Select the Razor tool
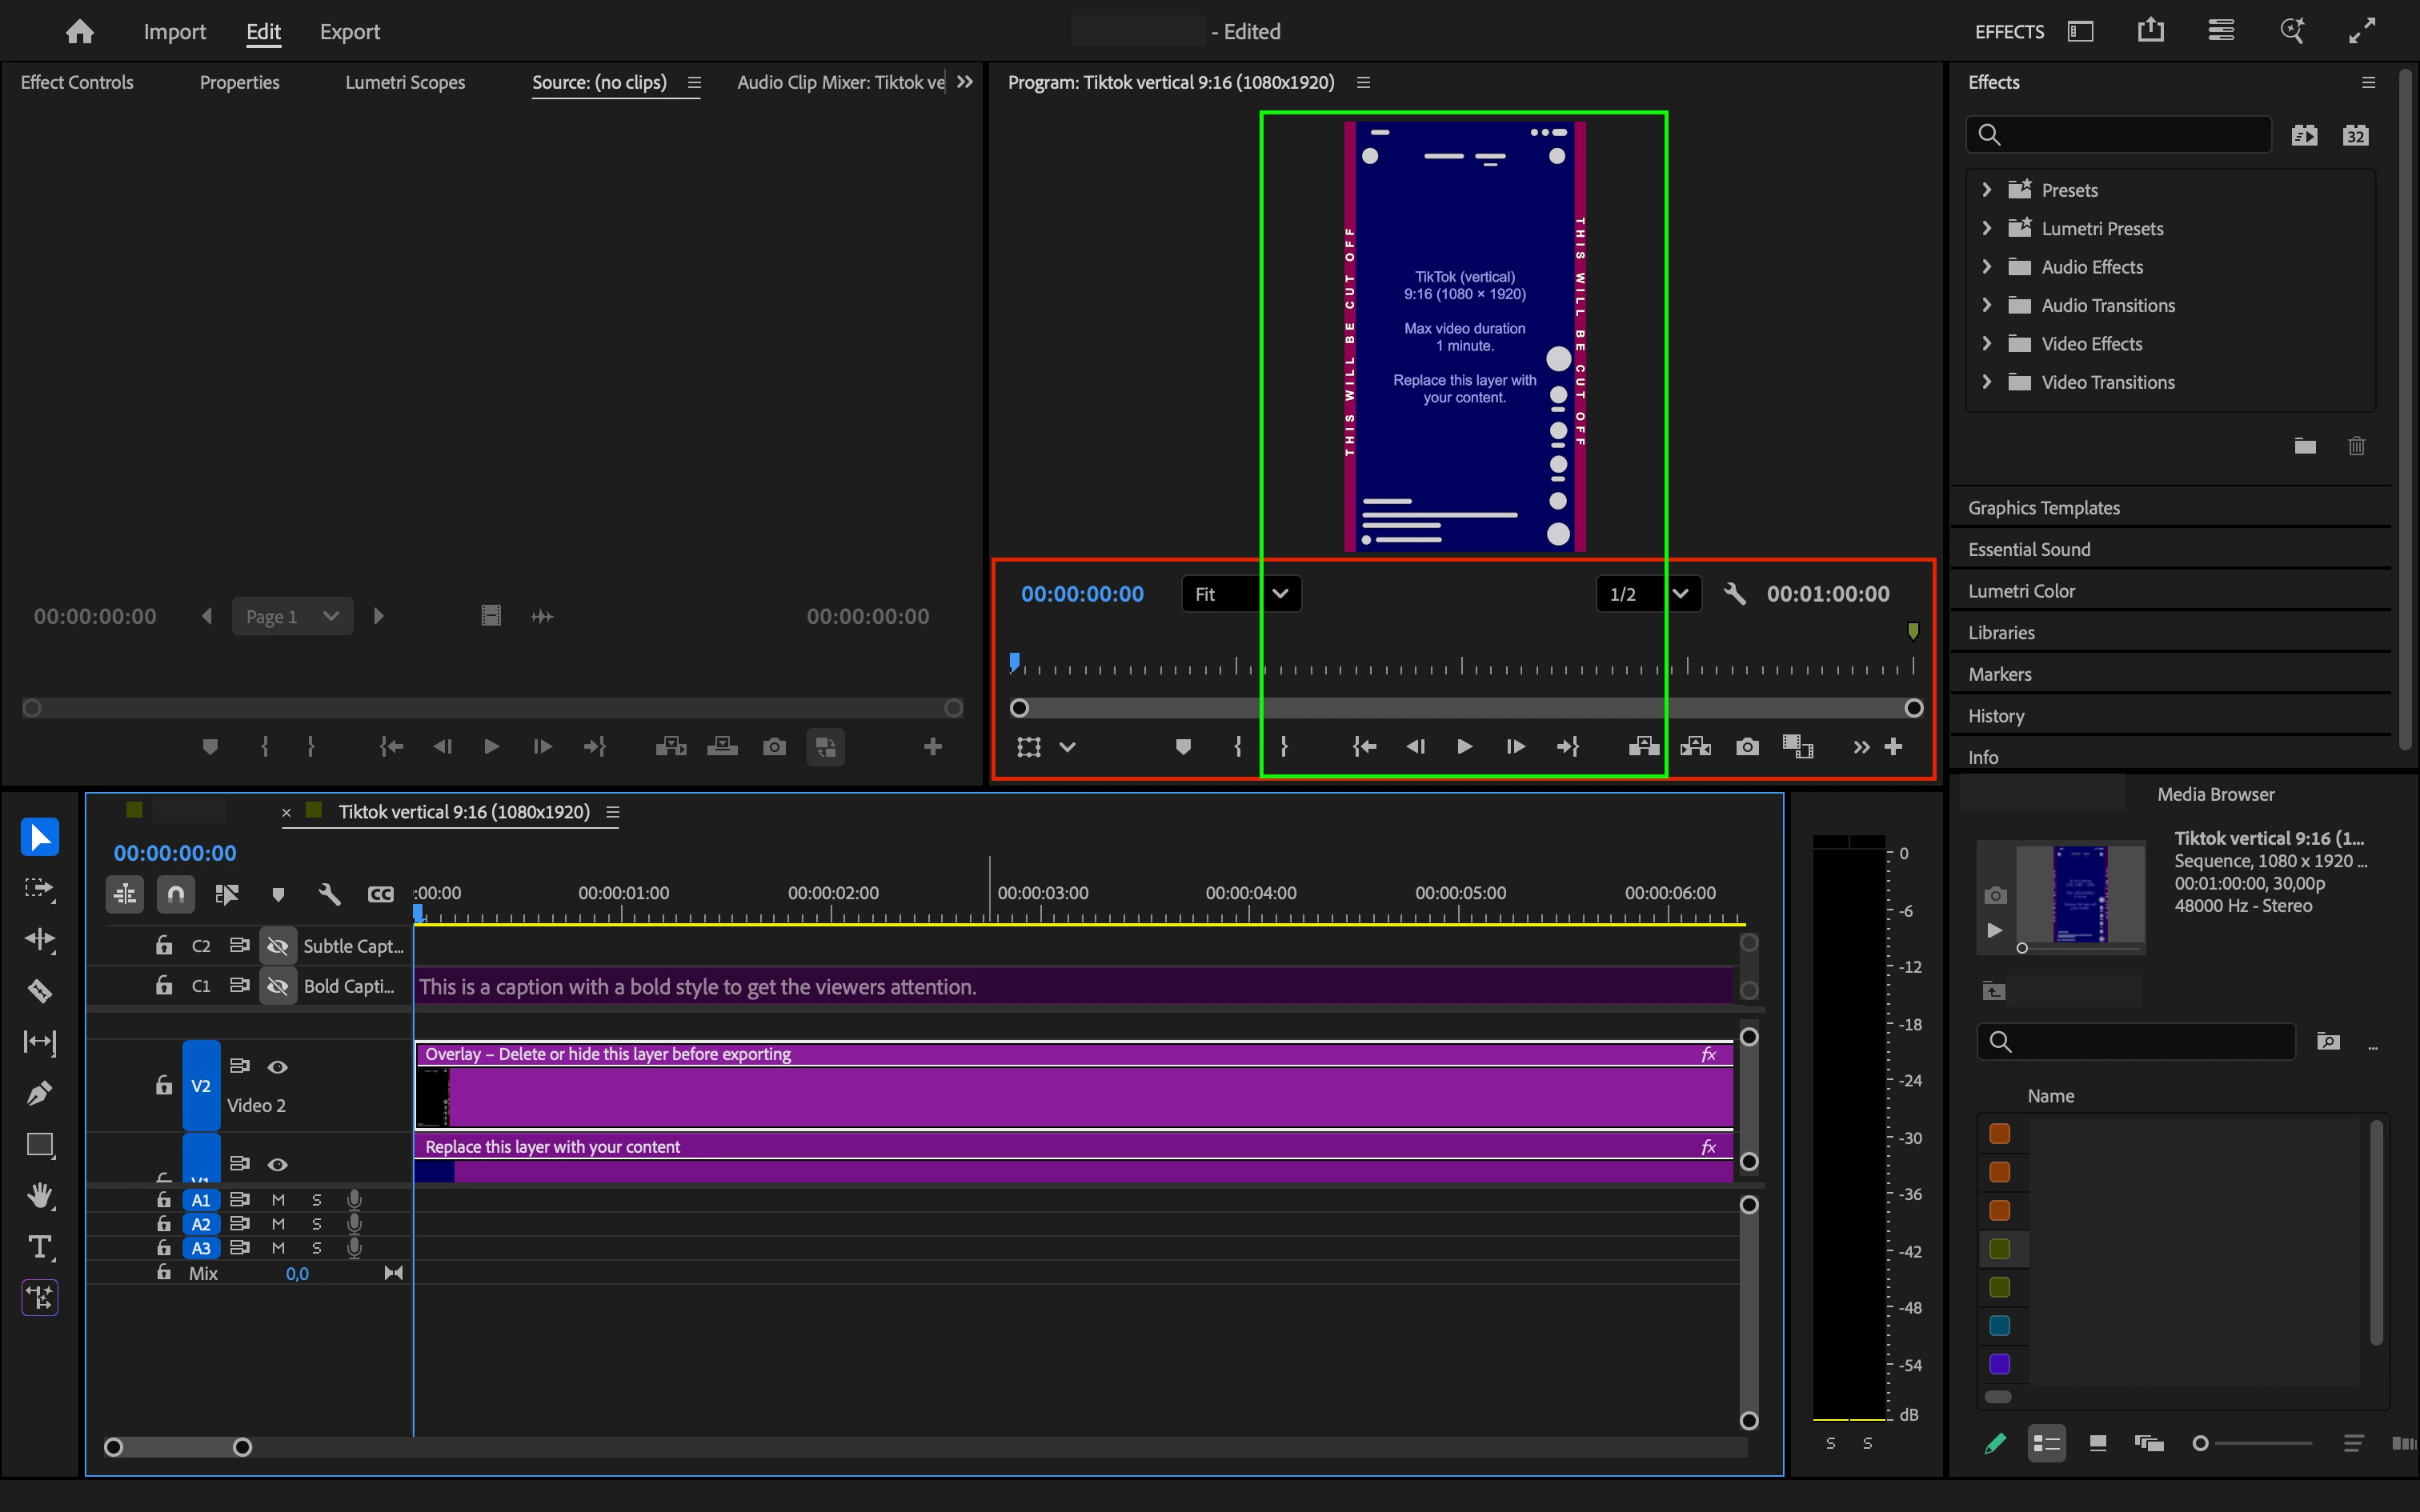The image size is (2420, 1512). click(40, 990)
